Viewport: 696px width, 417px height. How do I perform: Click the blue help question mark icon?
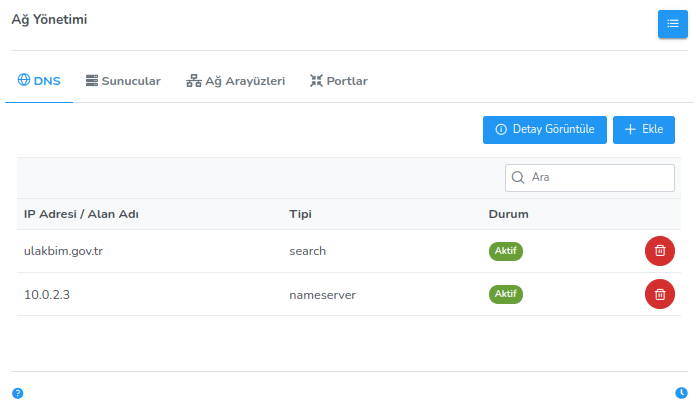(x=17, y=393)
